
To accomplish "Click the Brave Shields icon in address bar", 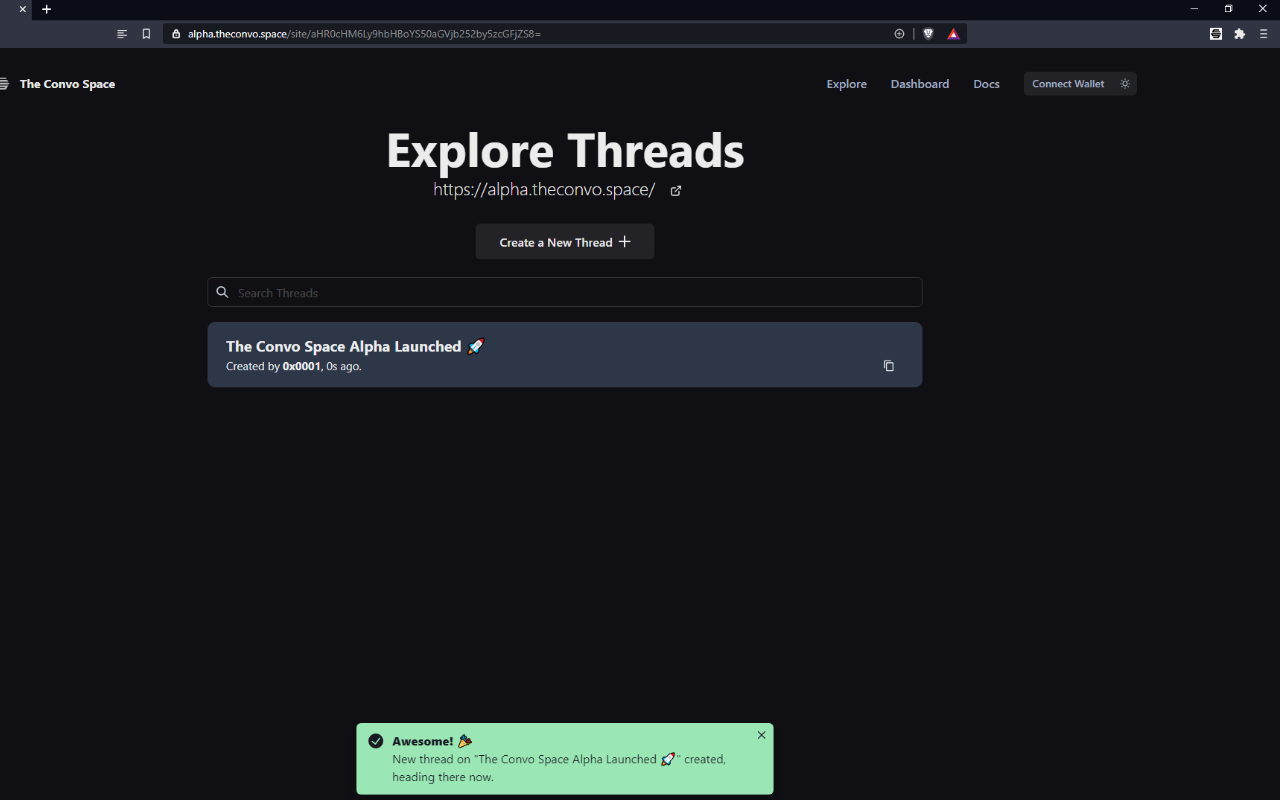I will pos(928,33).
